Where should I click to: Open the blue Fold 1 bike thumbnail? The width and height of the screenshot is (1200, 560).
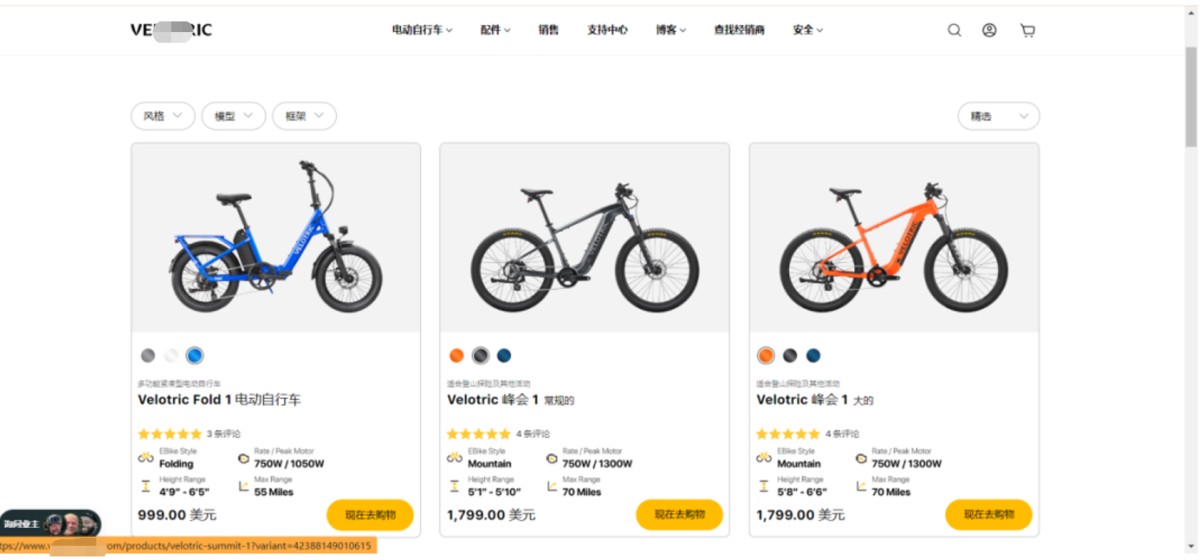276,238
